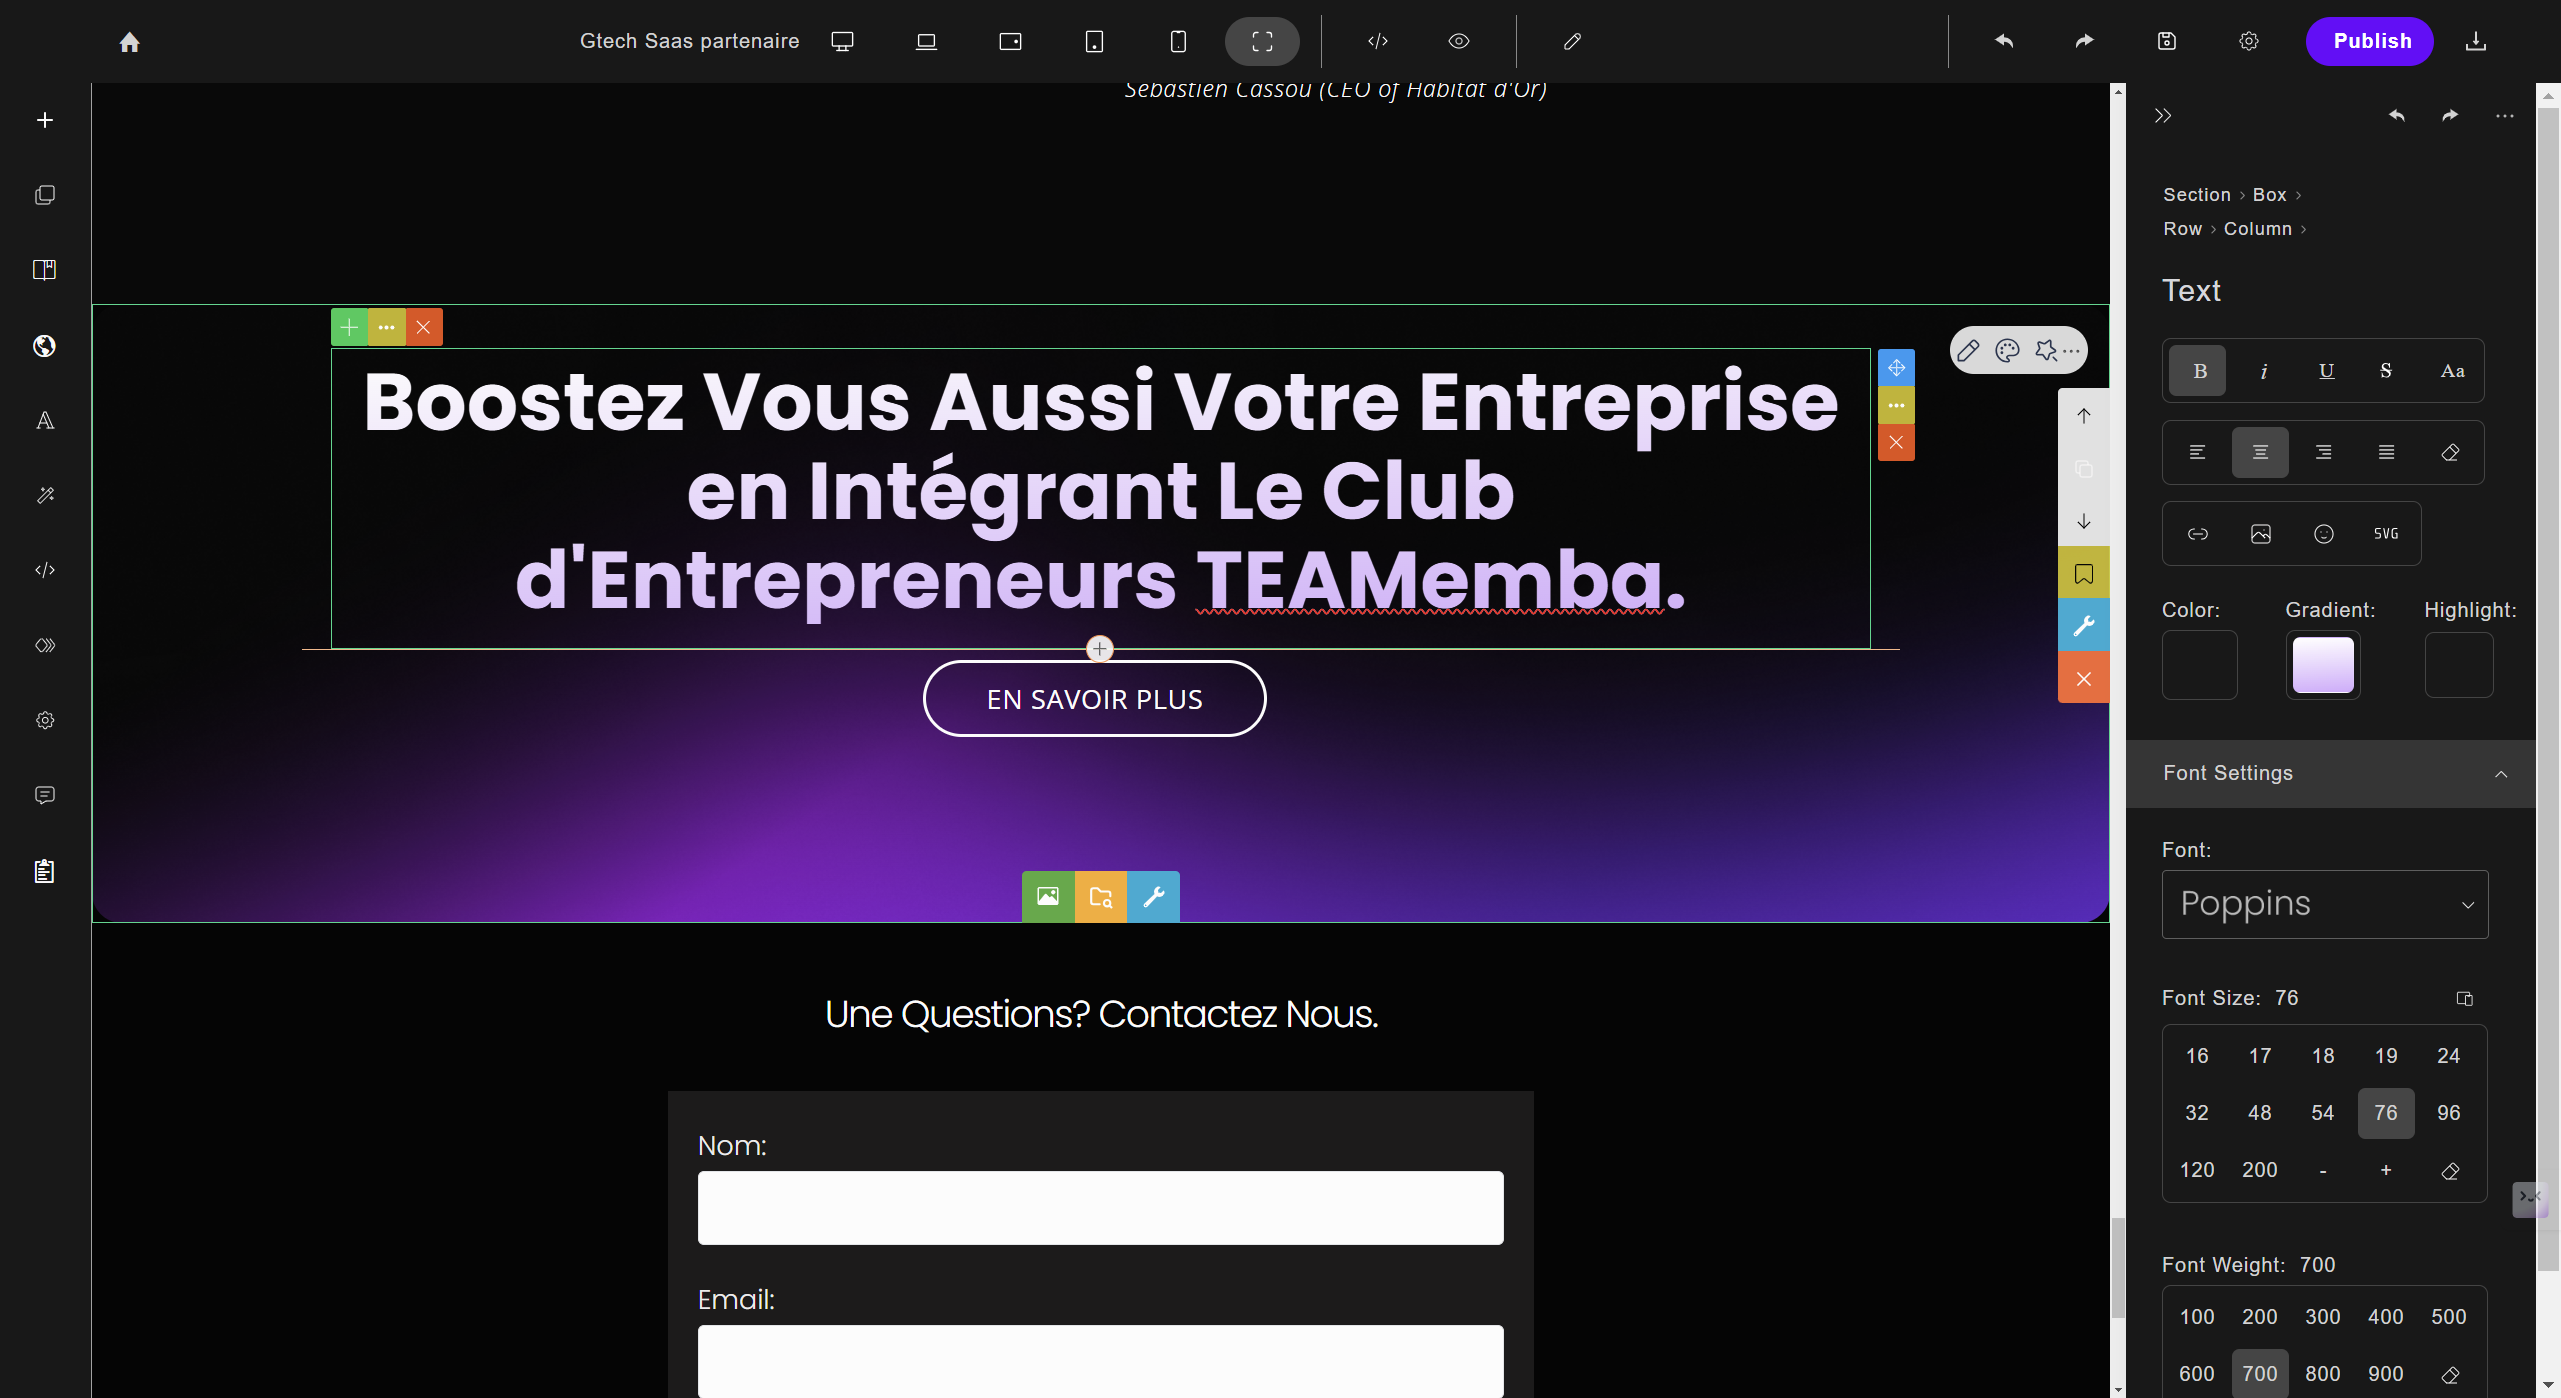The height and width of the screenshot is (1398, 2561).
Task: Align text to the center
Action: click(x=2260, y=453)
